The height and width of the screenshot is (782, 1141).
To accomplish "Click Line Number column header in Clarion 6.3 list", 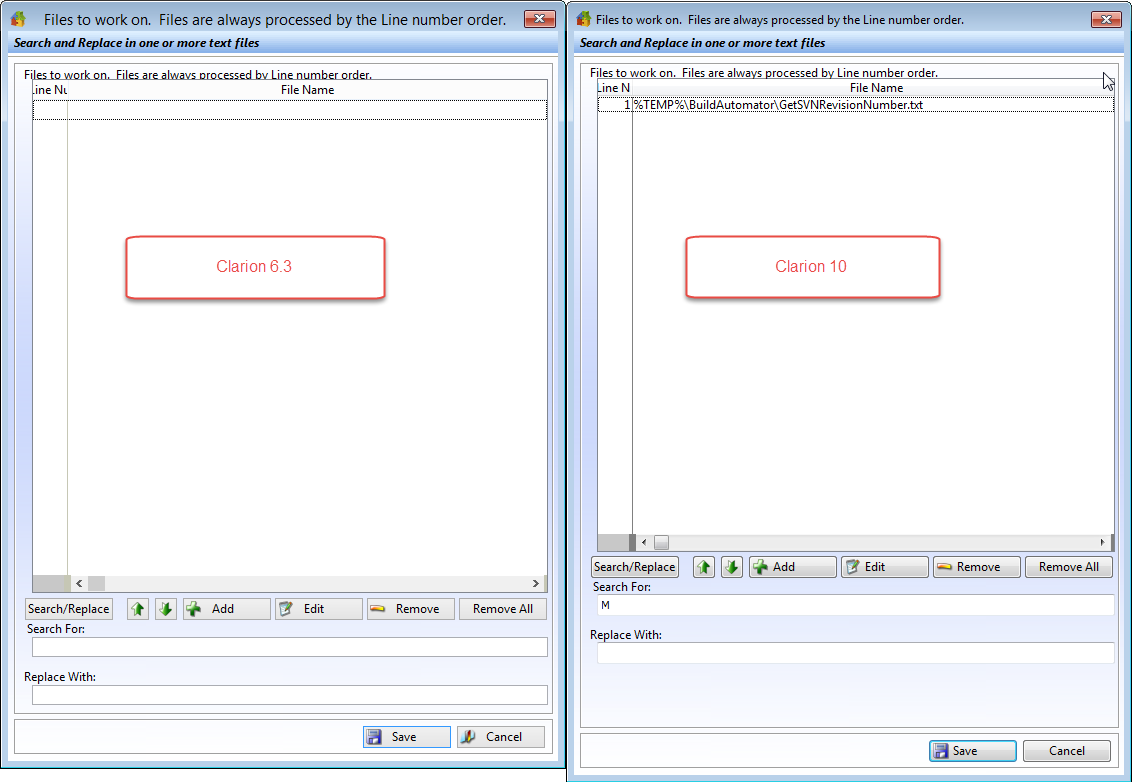I will click(x=50, y=90).
